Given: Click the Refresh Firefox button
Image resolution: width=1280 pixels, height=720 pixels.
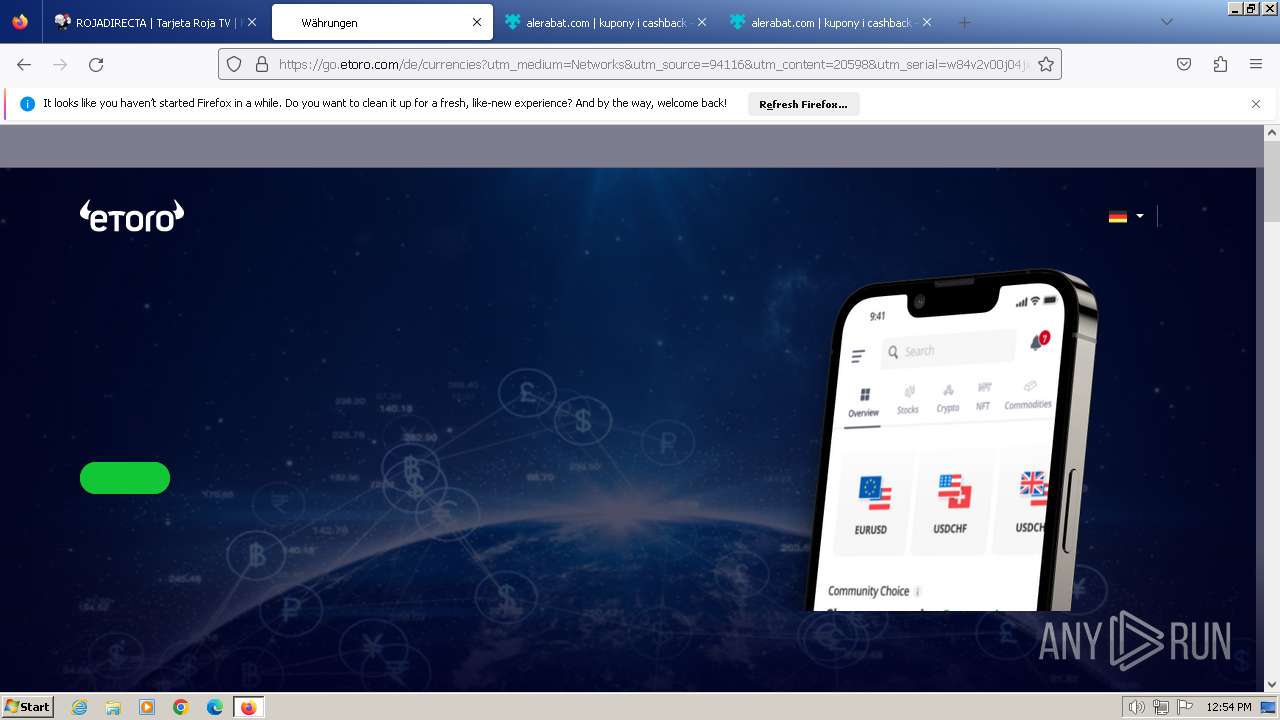Looking at the screenshot, I should point(803,104).
